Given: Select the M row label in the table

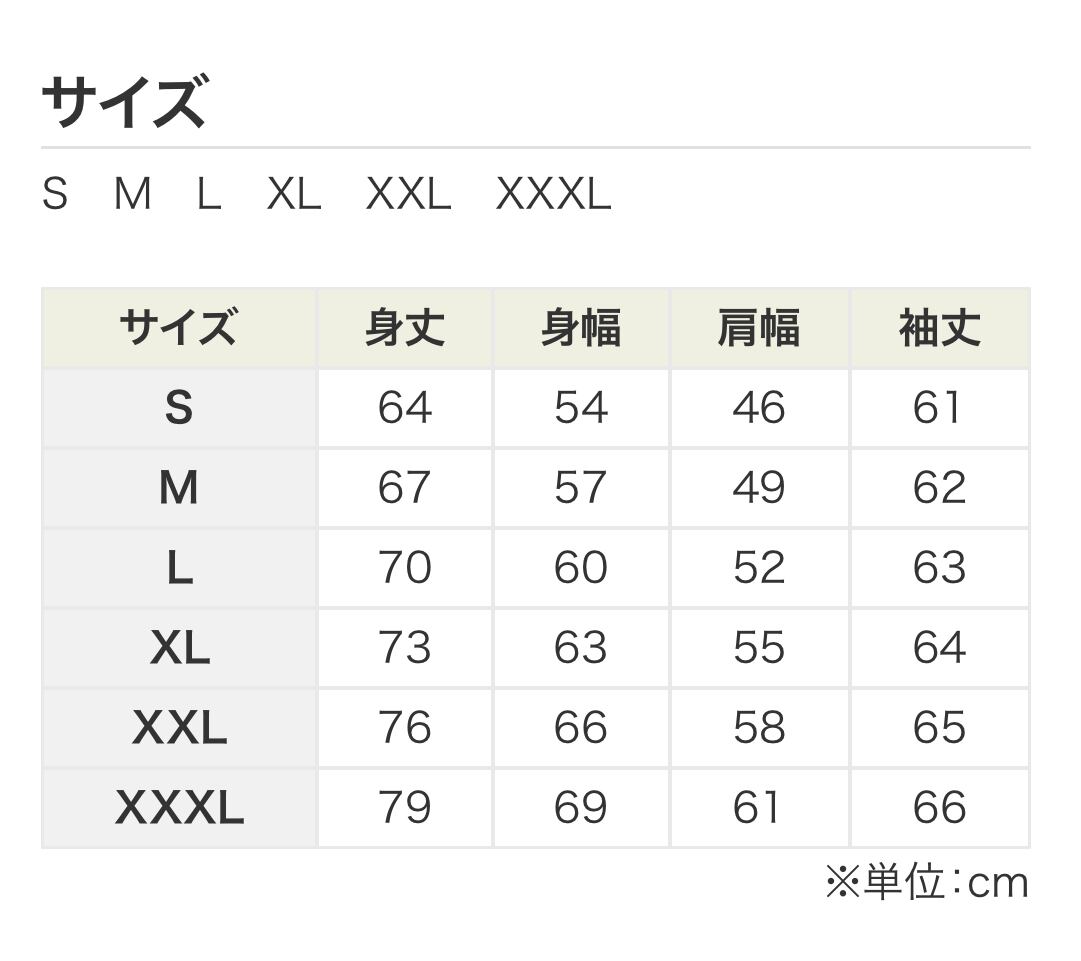Looking at the screenshot, I should pos(179,488).
